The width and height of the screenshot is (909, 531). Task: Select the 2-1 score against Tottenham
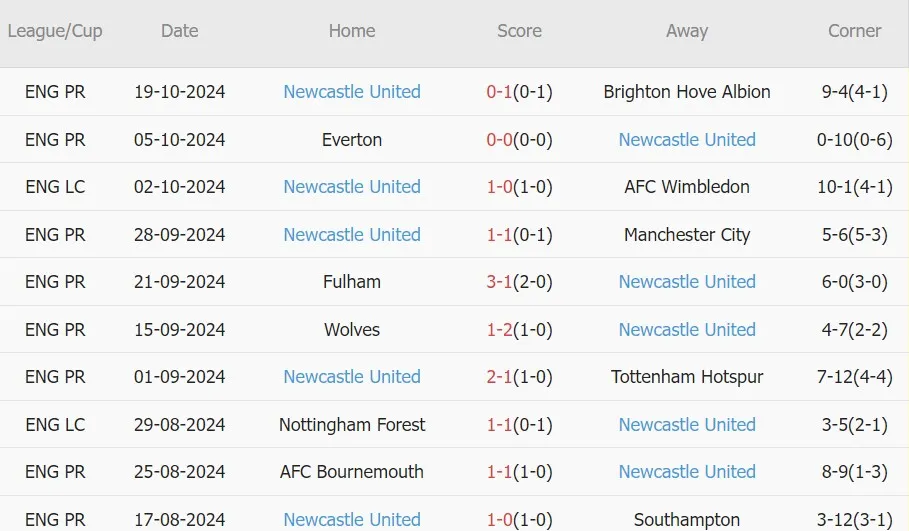(499, 377)
